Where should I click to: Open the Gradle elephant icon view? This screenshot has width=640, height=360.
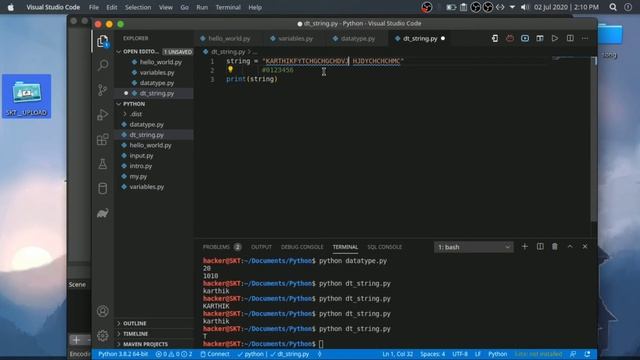pos(103,213)
